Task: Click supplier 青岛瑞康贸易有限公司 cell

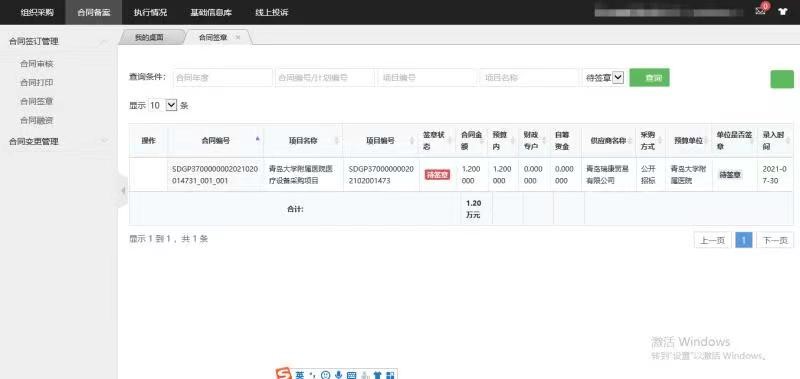Action: 608,174
